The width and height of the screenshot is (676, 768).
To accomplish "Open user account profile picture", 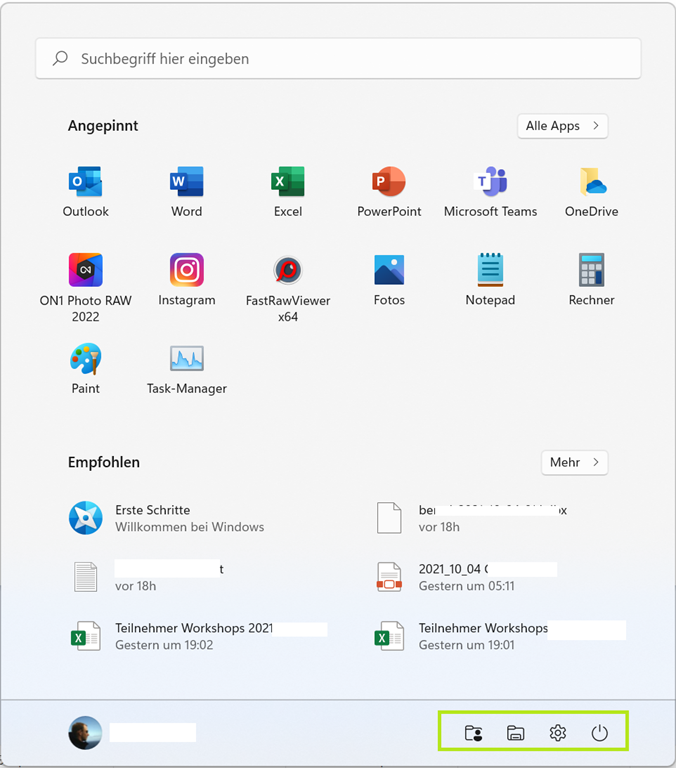I will (85, 733).
